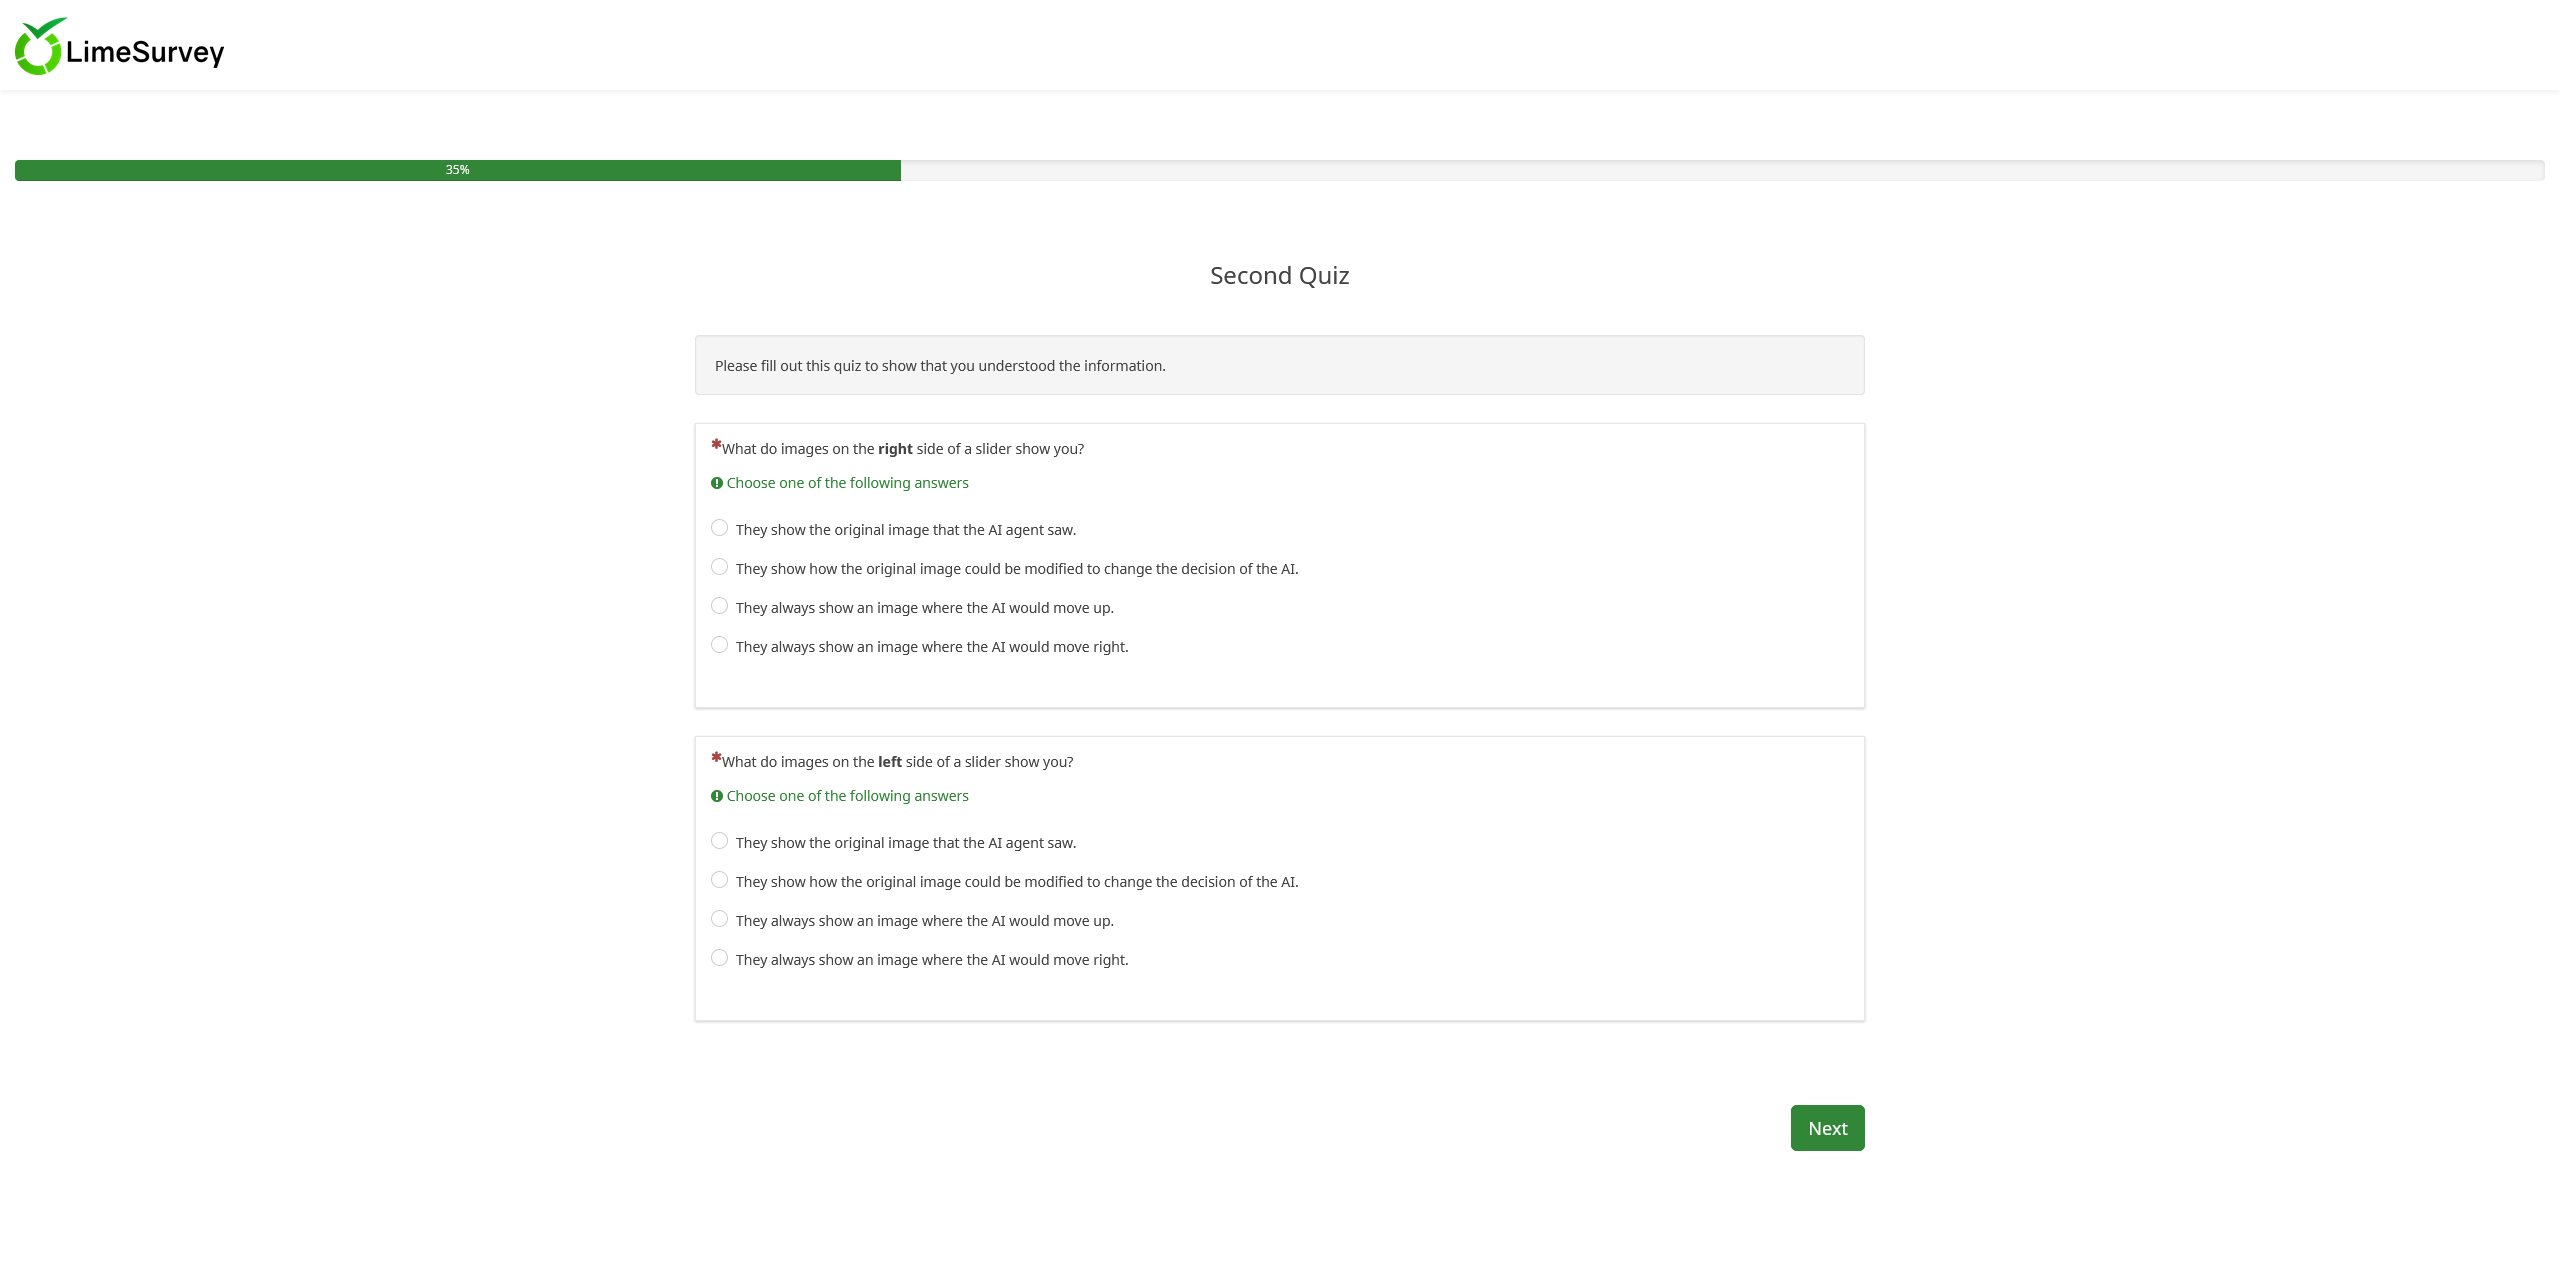Viewport: 2560px width, 1287px height.
Task: Select 'modified to change decision' for left-side question
Action: (719, 880)
